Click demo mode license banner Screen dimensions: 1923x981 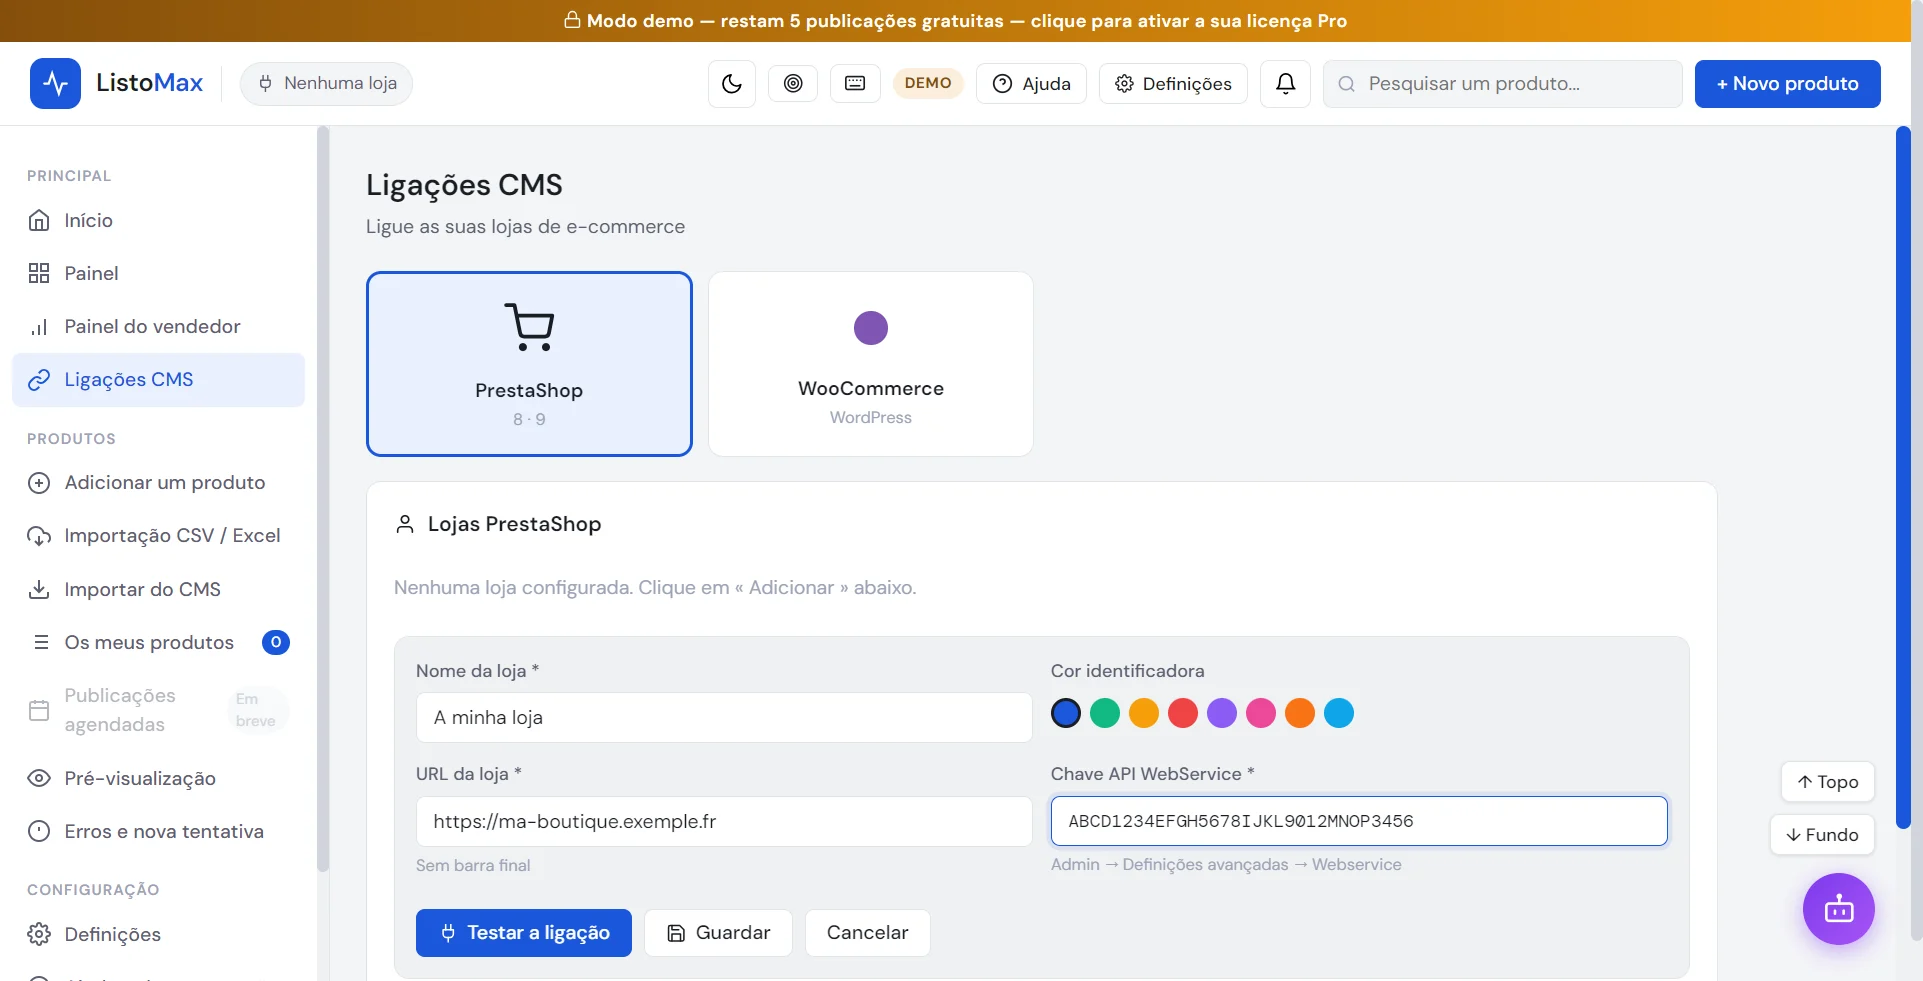point(955,21)
